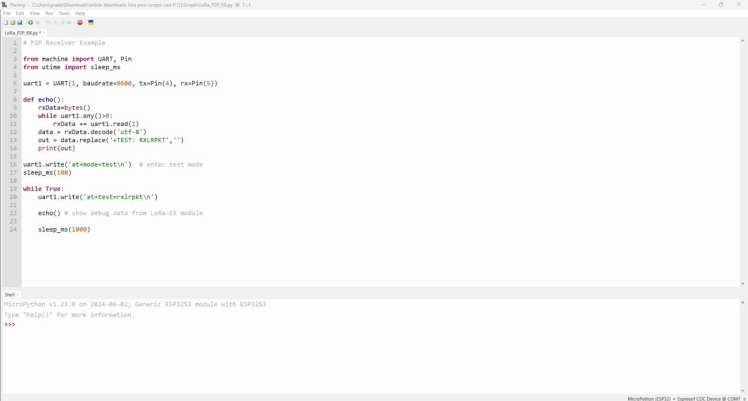
Task: Click the '# show debug data from LoRa-E5 module' comment
Action: pyautogui.click(x=134, y=213)
